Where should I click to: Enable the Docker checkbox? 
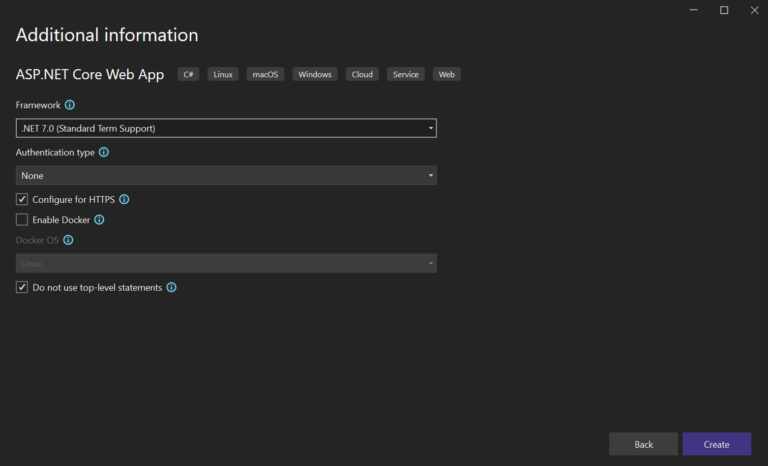coord(22,220)
